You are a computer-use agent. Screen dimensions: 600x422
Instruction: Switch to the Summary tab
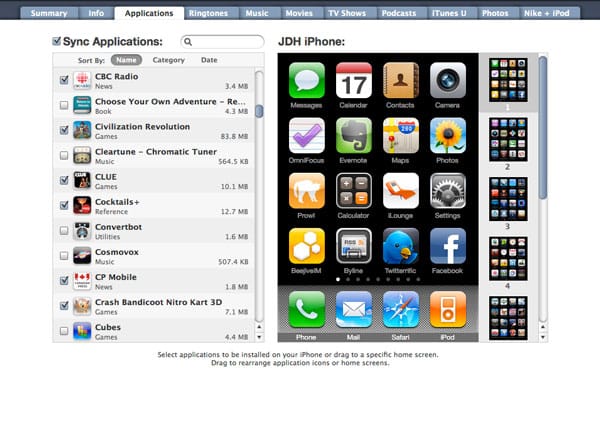pyautogui.click(x=49, y=13)
